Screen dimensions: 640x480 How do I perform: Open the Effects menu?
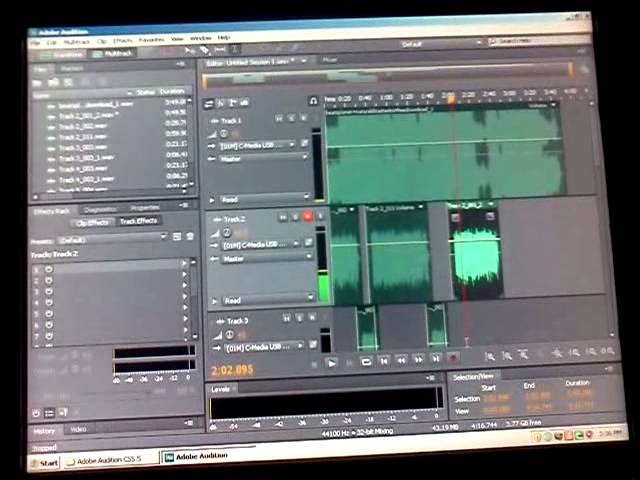tap(122, 40)
